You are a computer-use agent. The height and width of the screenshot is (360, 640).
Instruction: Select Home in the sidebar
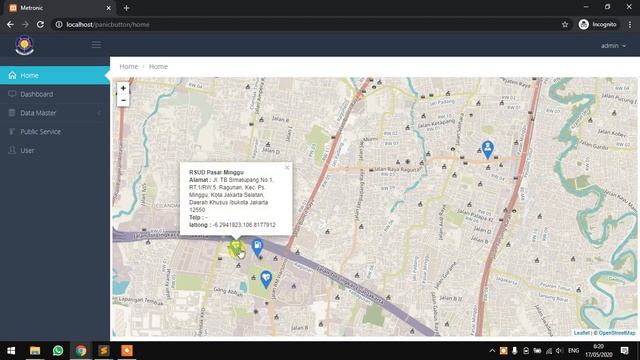point(55,76)
